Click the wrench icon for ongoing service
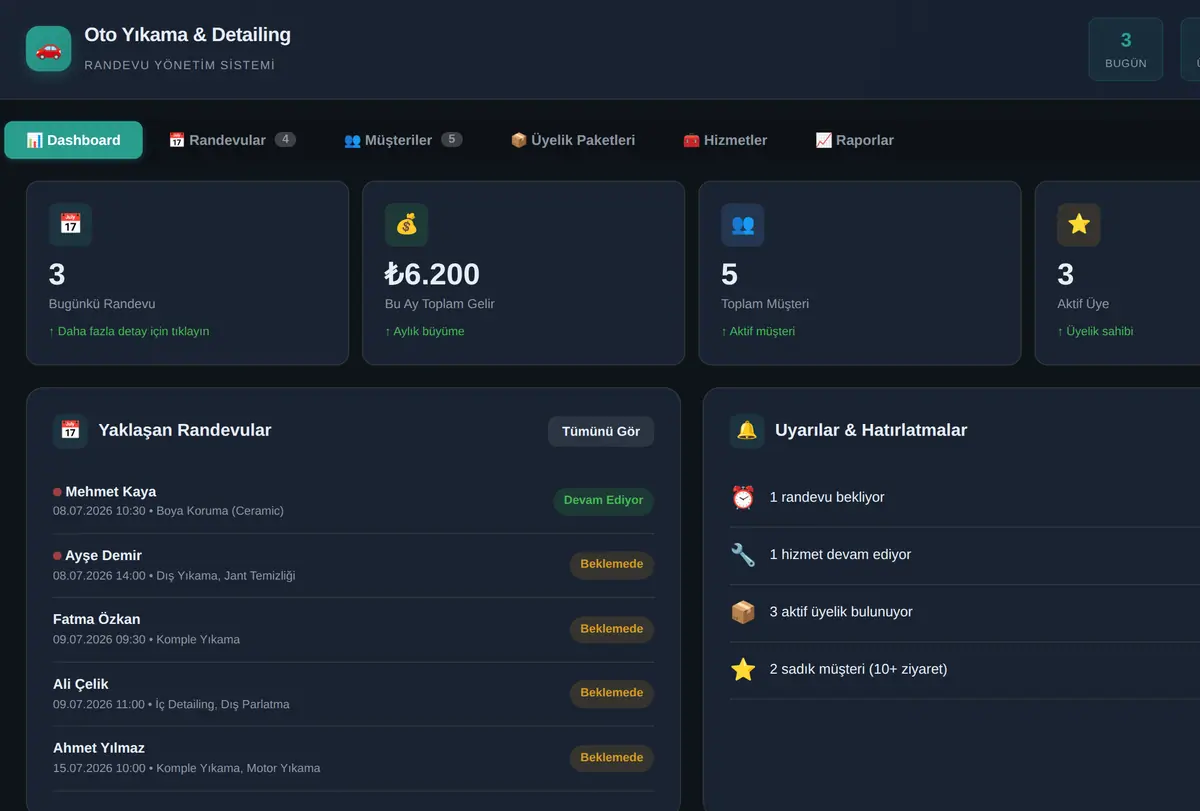This screenshot has width=1200, height=811. click(743, 555)
